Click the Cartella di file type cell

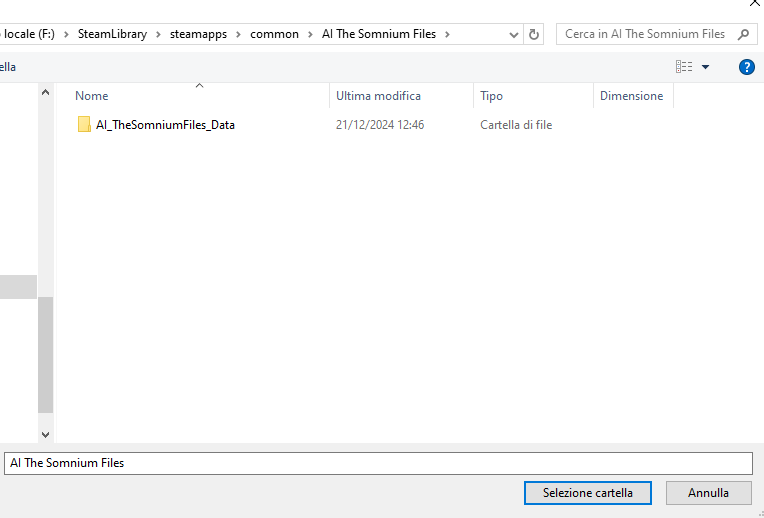pos(516,125)
